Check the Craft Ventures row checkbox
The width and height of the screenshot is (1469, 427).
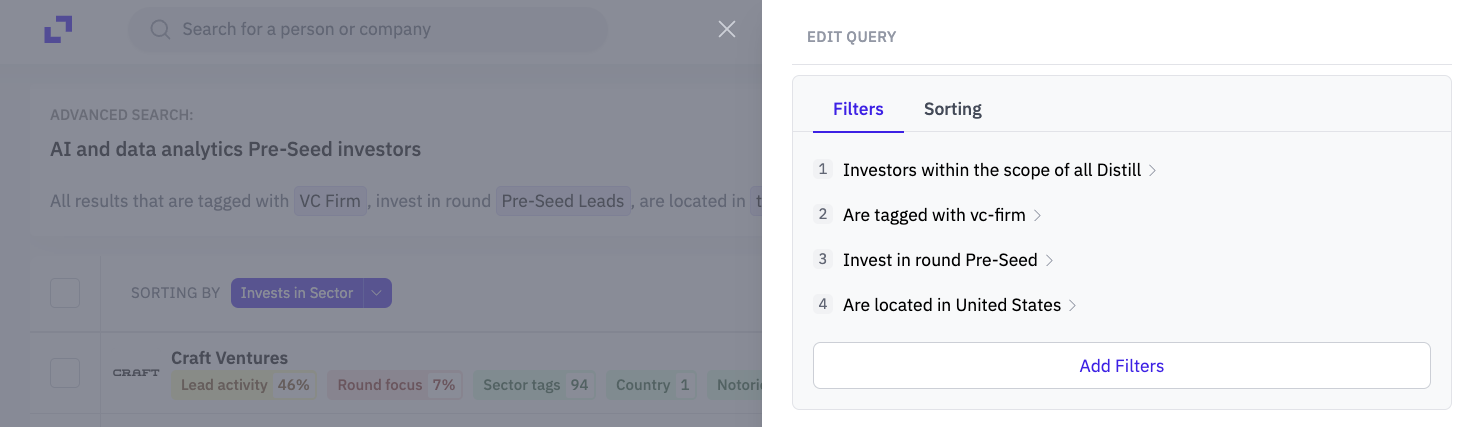pos(65,373)
